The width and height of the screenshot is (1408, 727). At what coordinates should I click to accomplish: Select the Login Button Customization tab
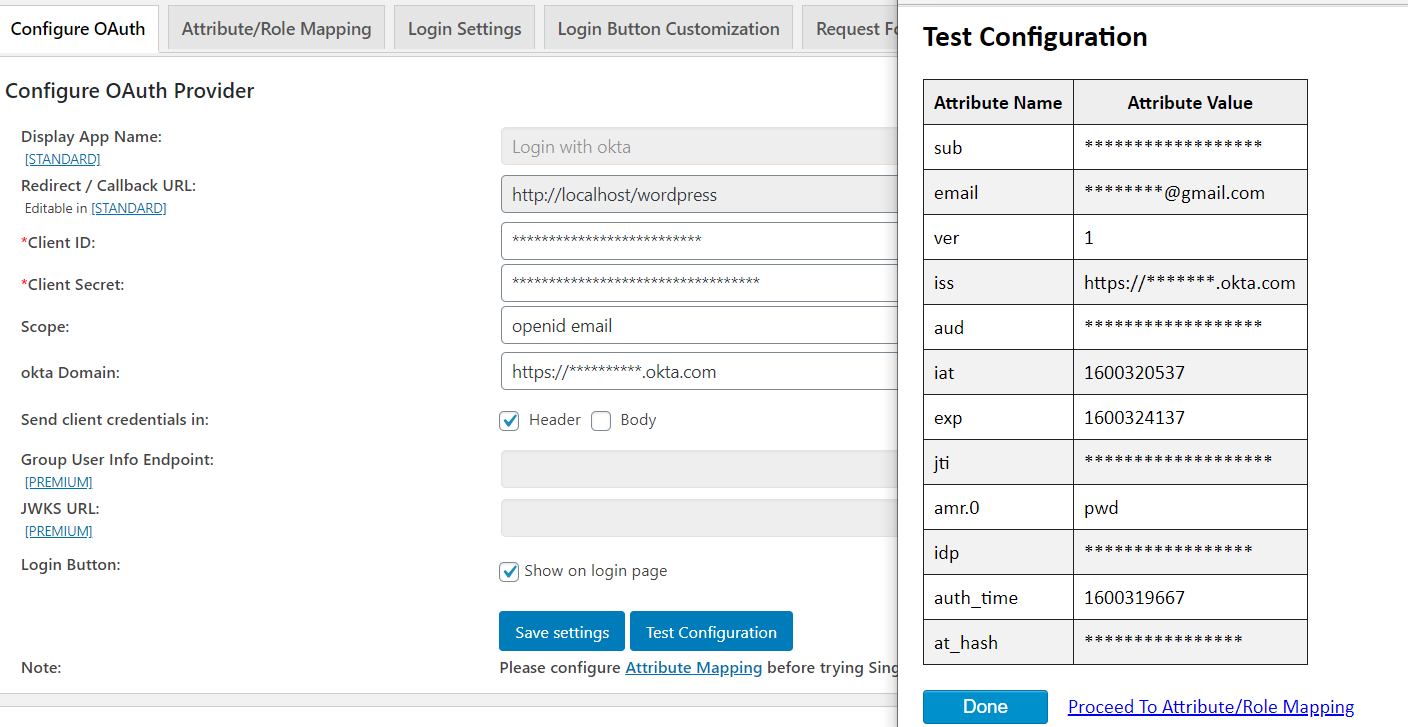pyautogui.click(x=668, y=29)
